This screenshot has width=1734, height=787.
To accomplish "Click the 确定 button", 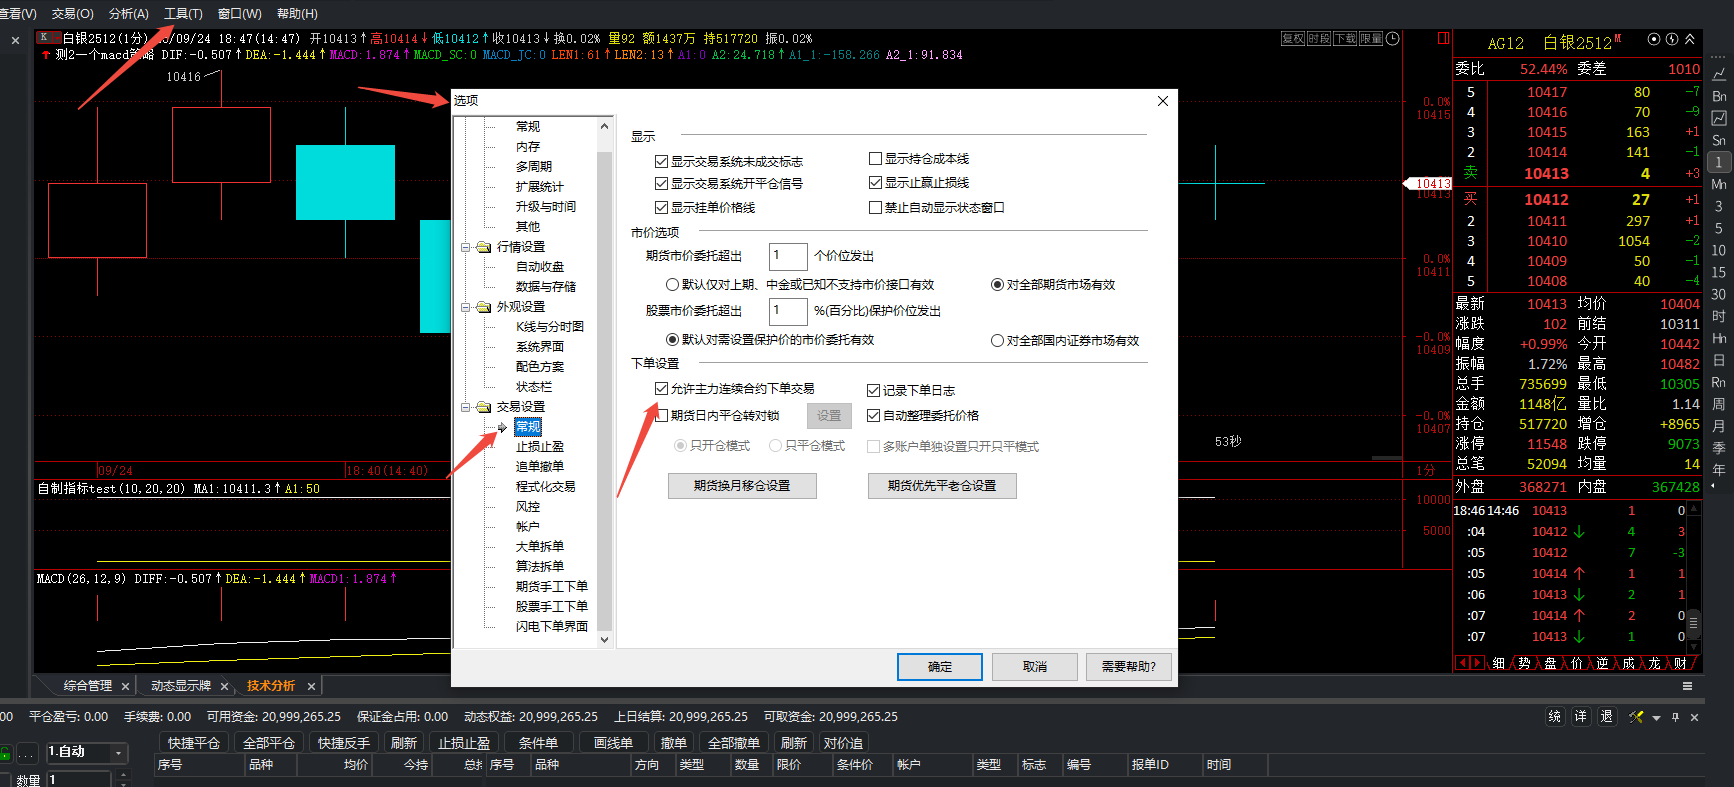I will coord(939,667).
